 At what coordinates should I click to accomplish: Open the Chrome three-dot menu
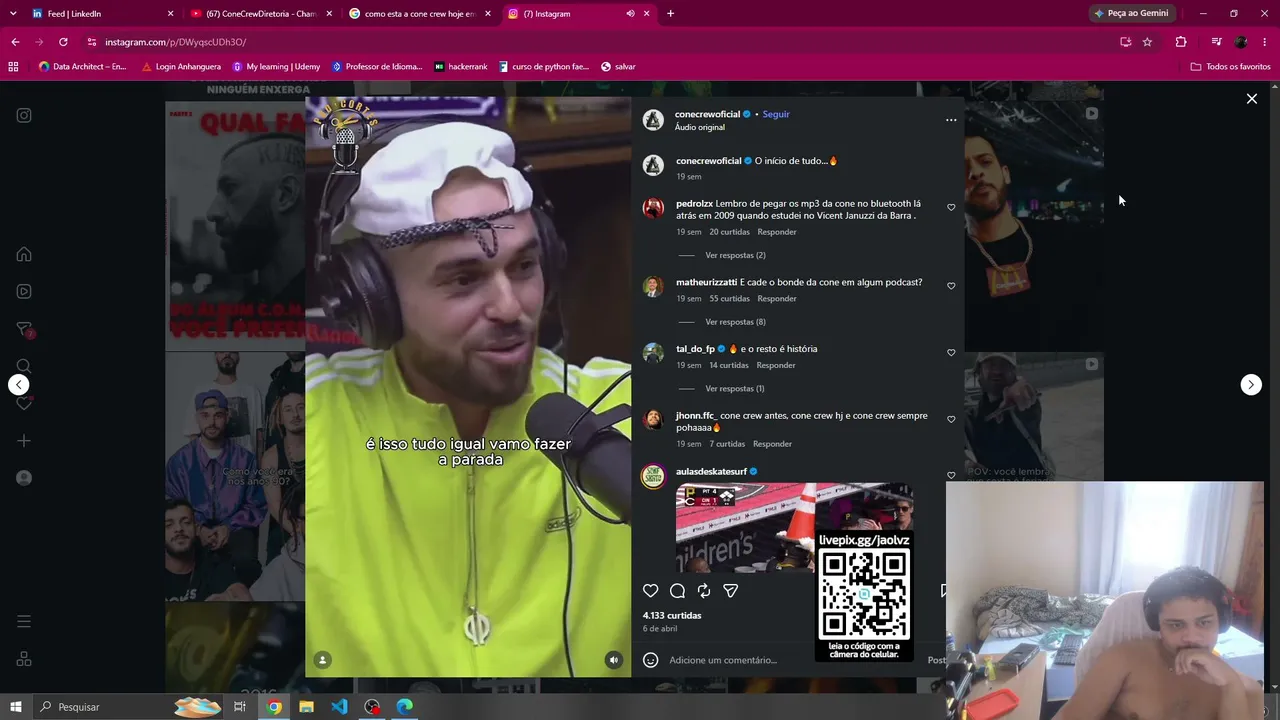click(x=1265, y=42)
